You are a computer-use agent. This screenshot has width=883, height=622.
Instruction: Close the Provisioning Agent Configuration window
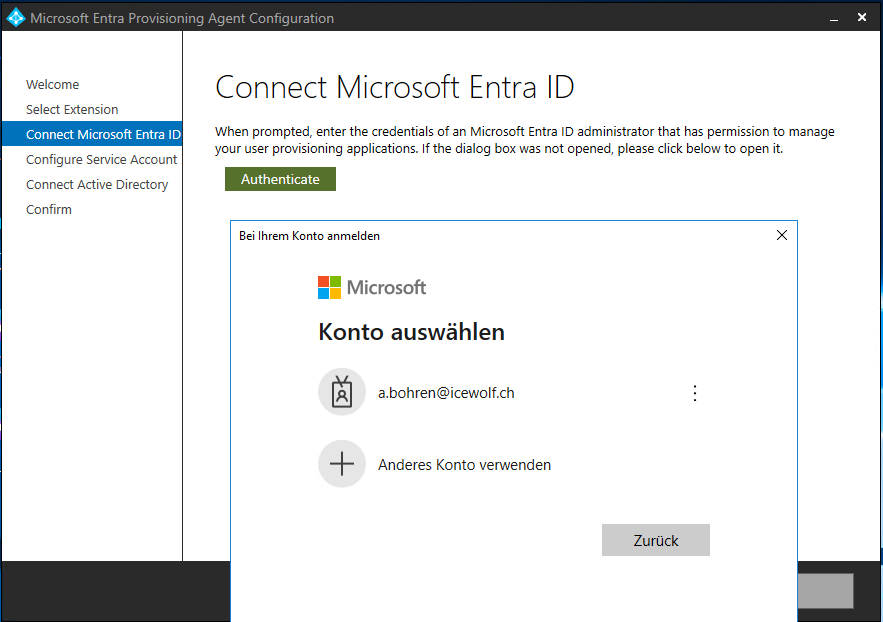point(862,18)
